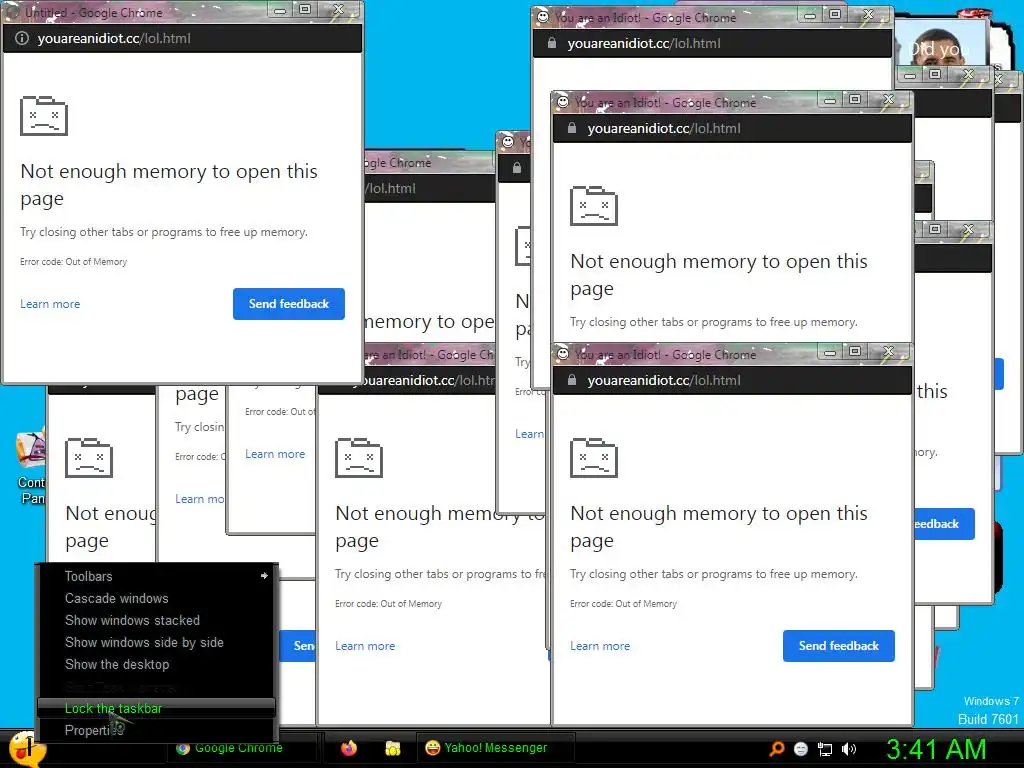Open the Firefox icon on the taskbar

tap(349, 748)
